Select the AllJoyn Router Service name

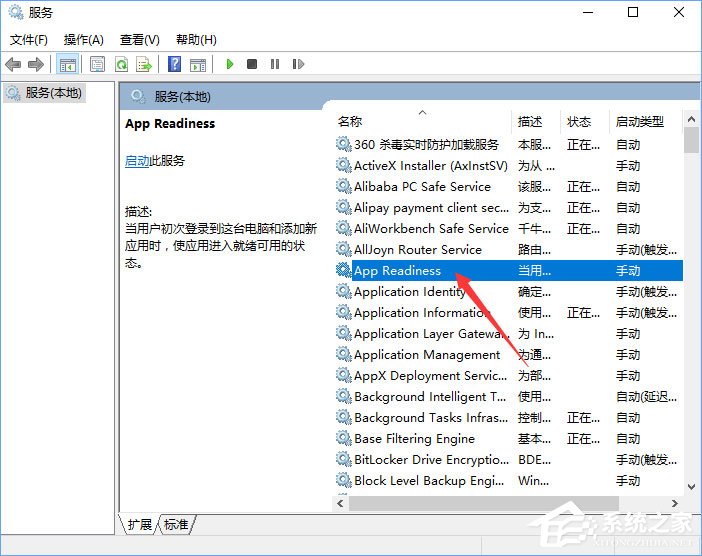pyautogui.click(x=418, y=250)
